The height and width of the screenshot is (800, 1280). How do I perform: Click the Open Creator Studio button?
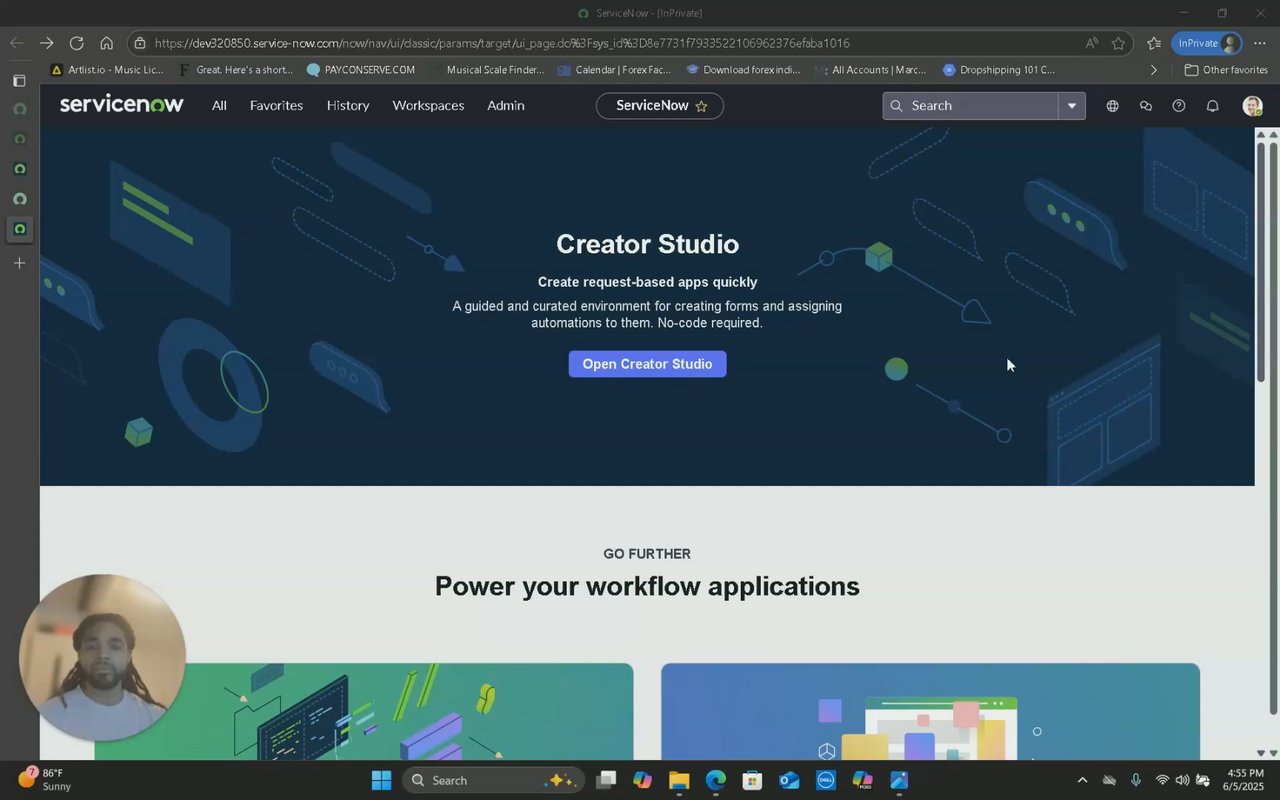coord(648,364)
